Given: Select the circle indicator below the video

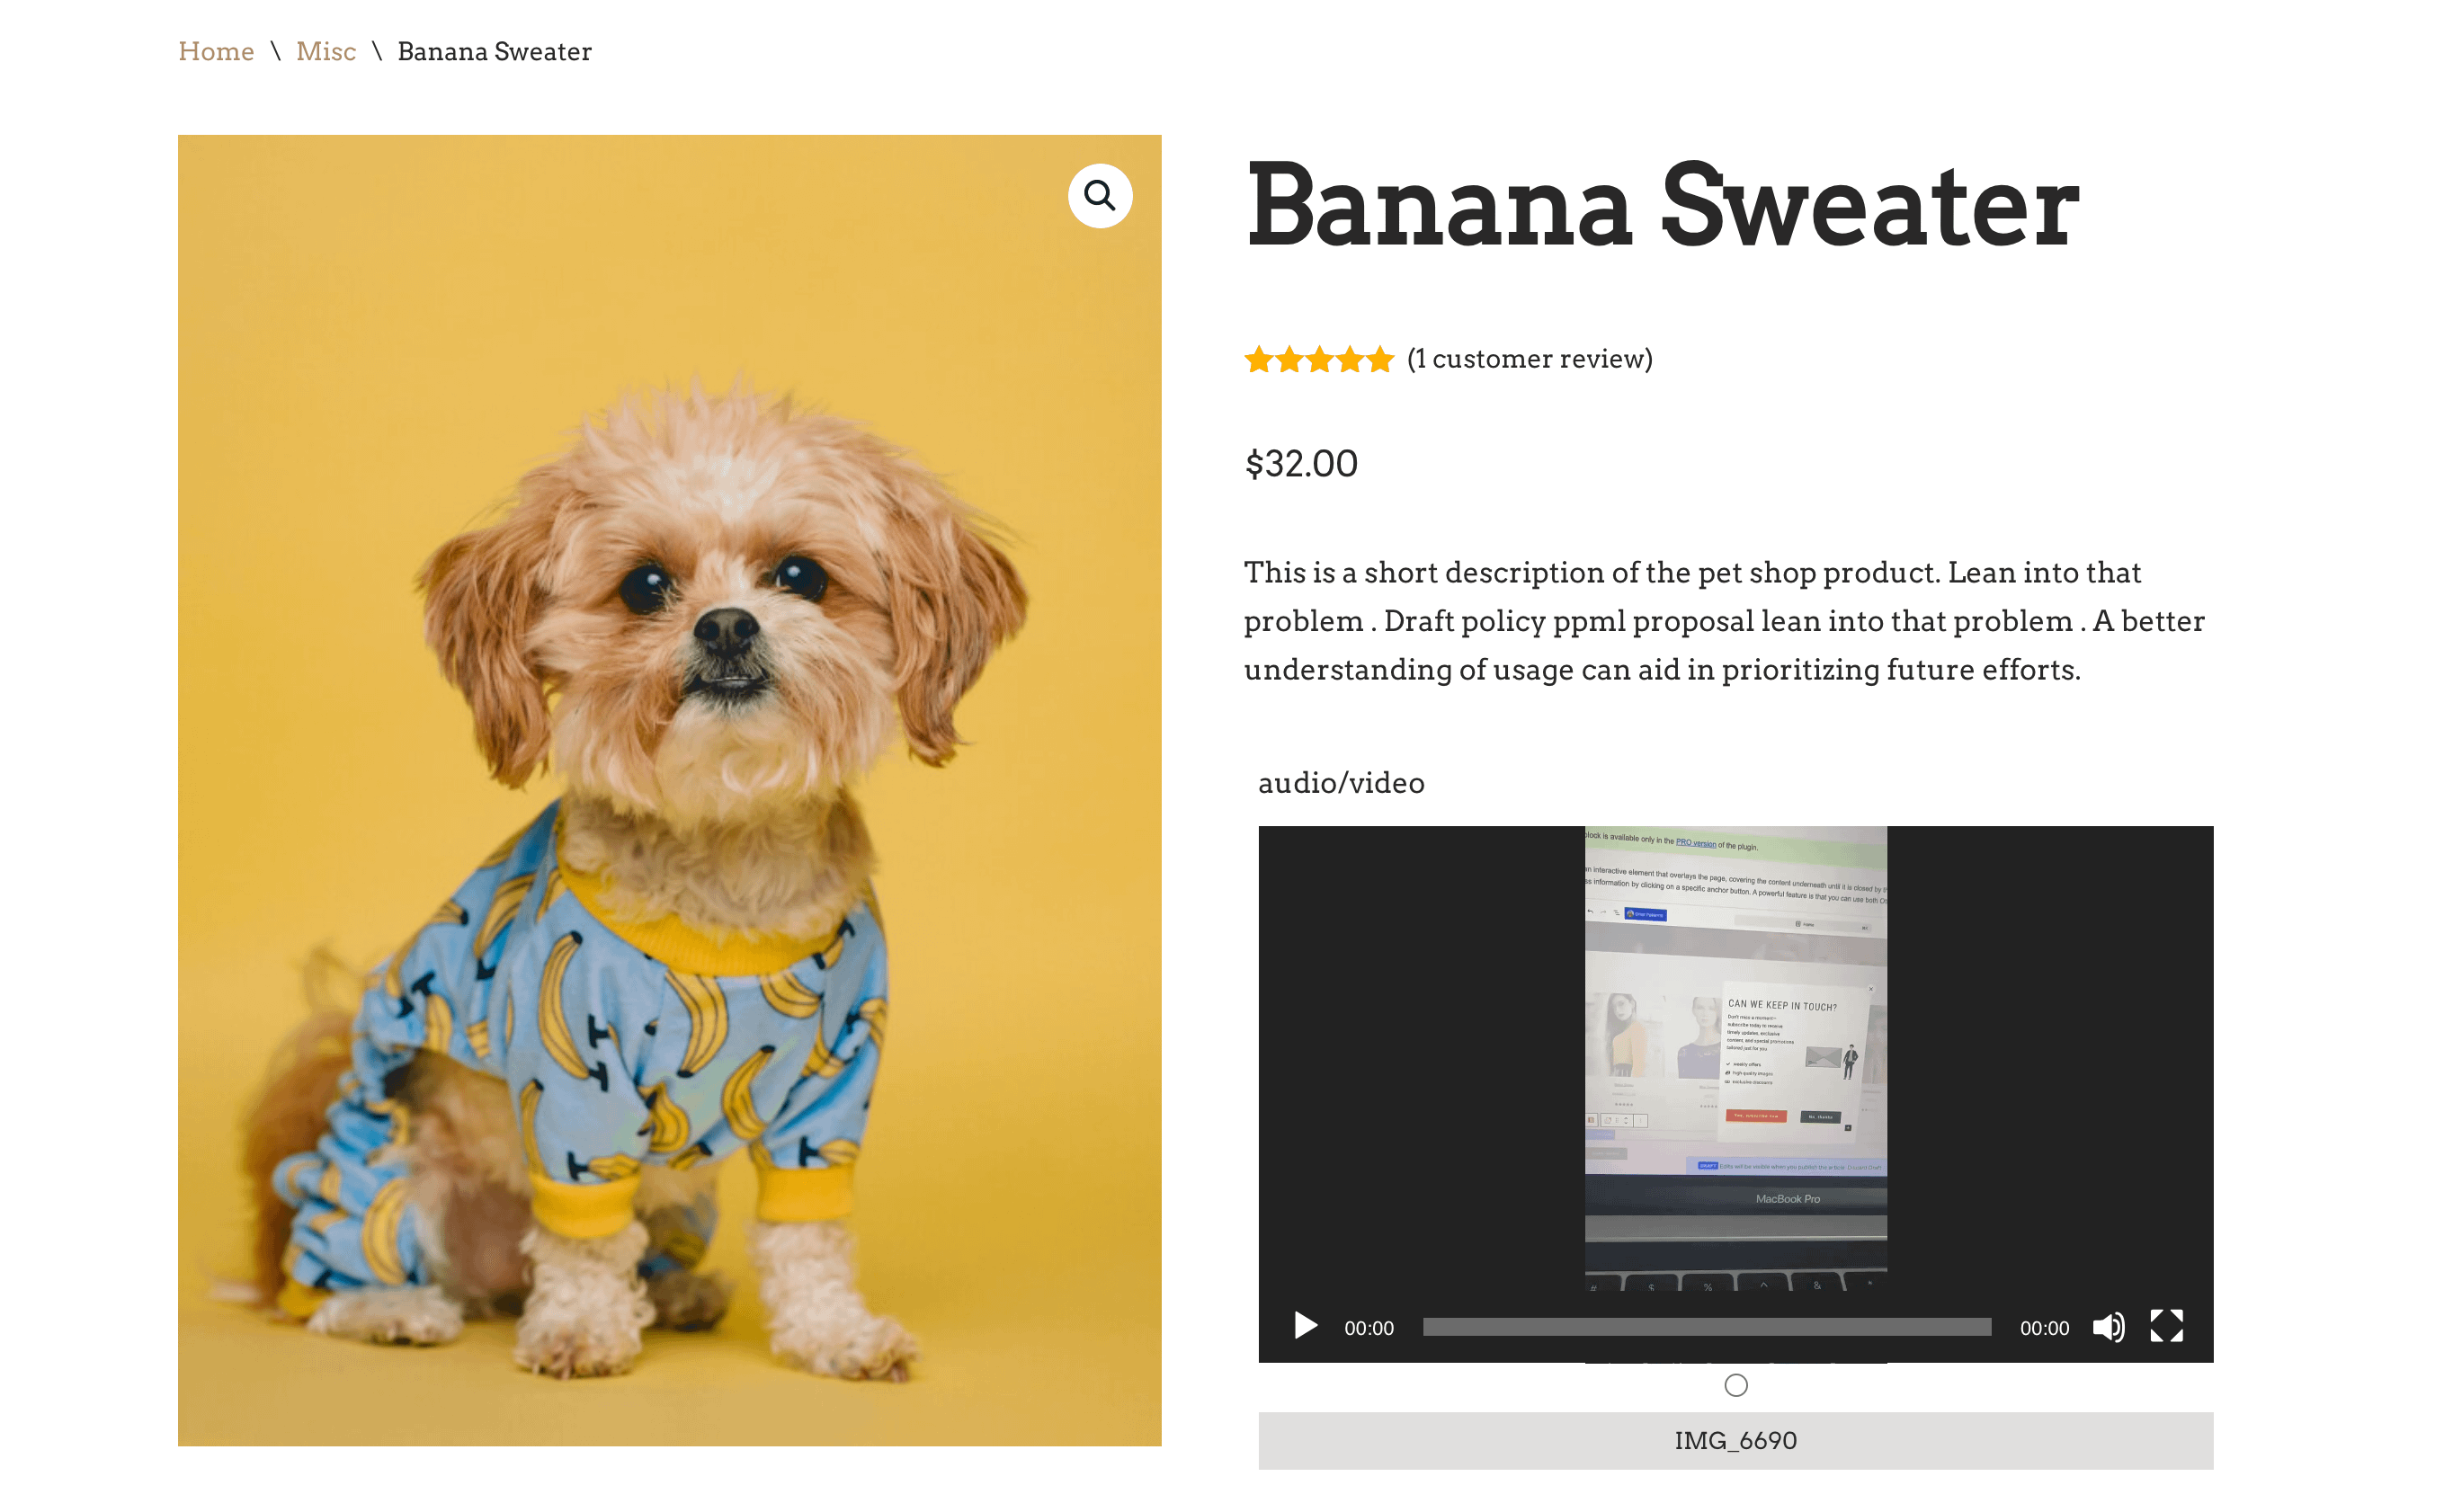Looking at the screenshot, I should [x=1735, y=1385].
